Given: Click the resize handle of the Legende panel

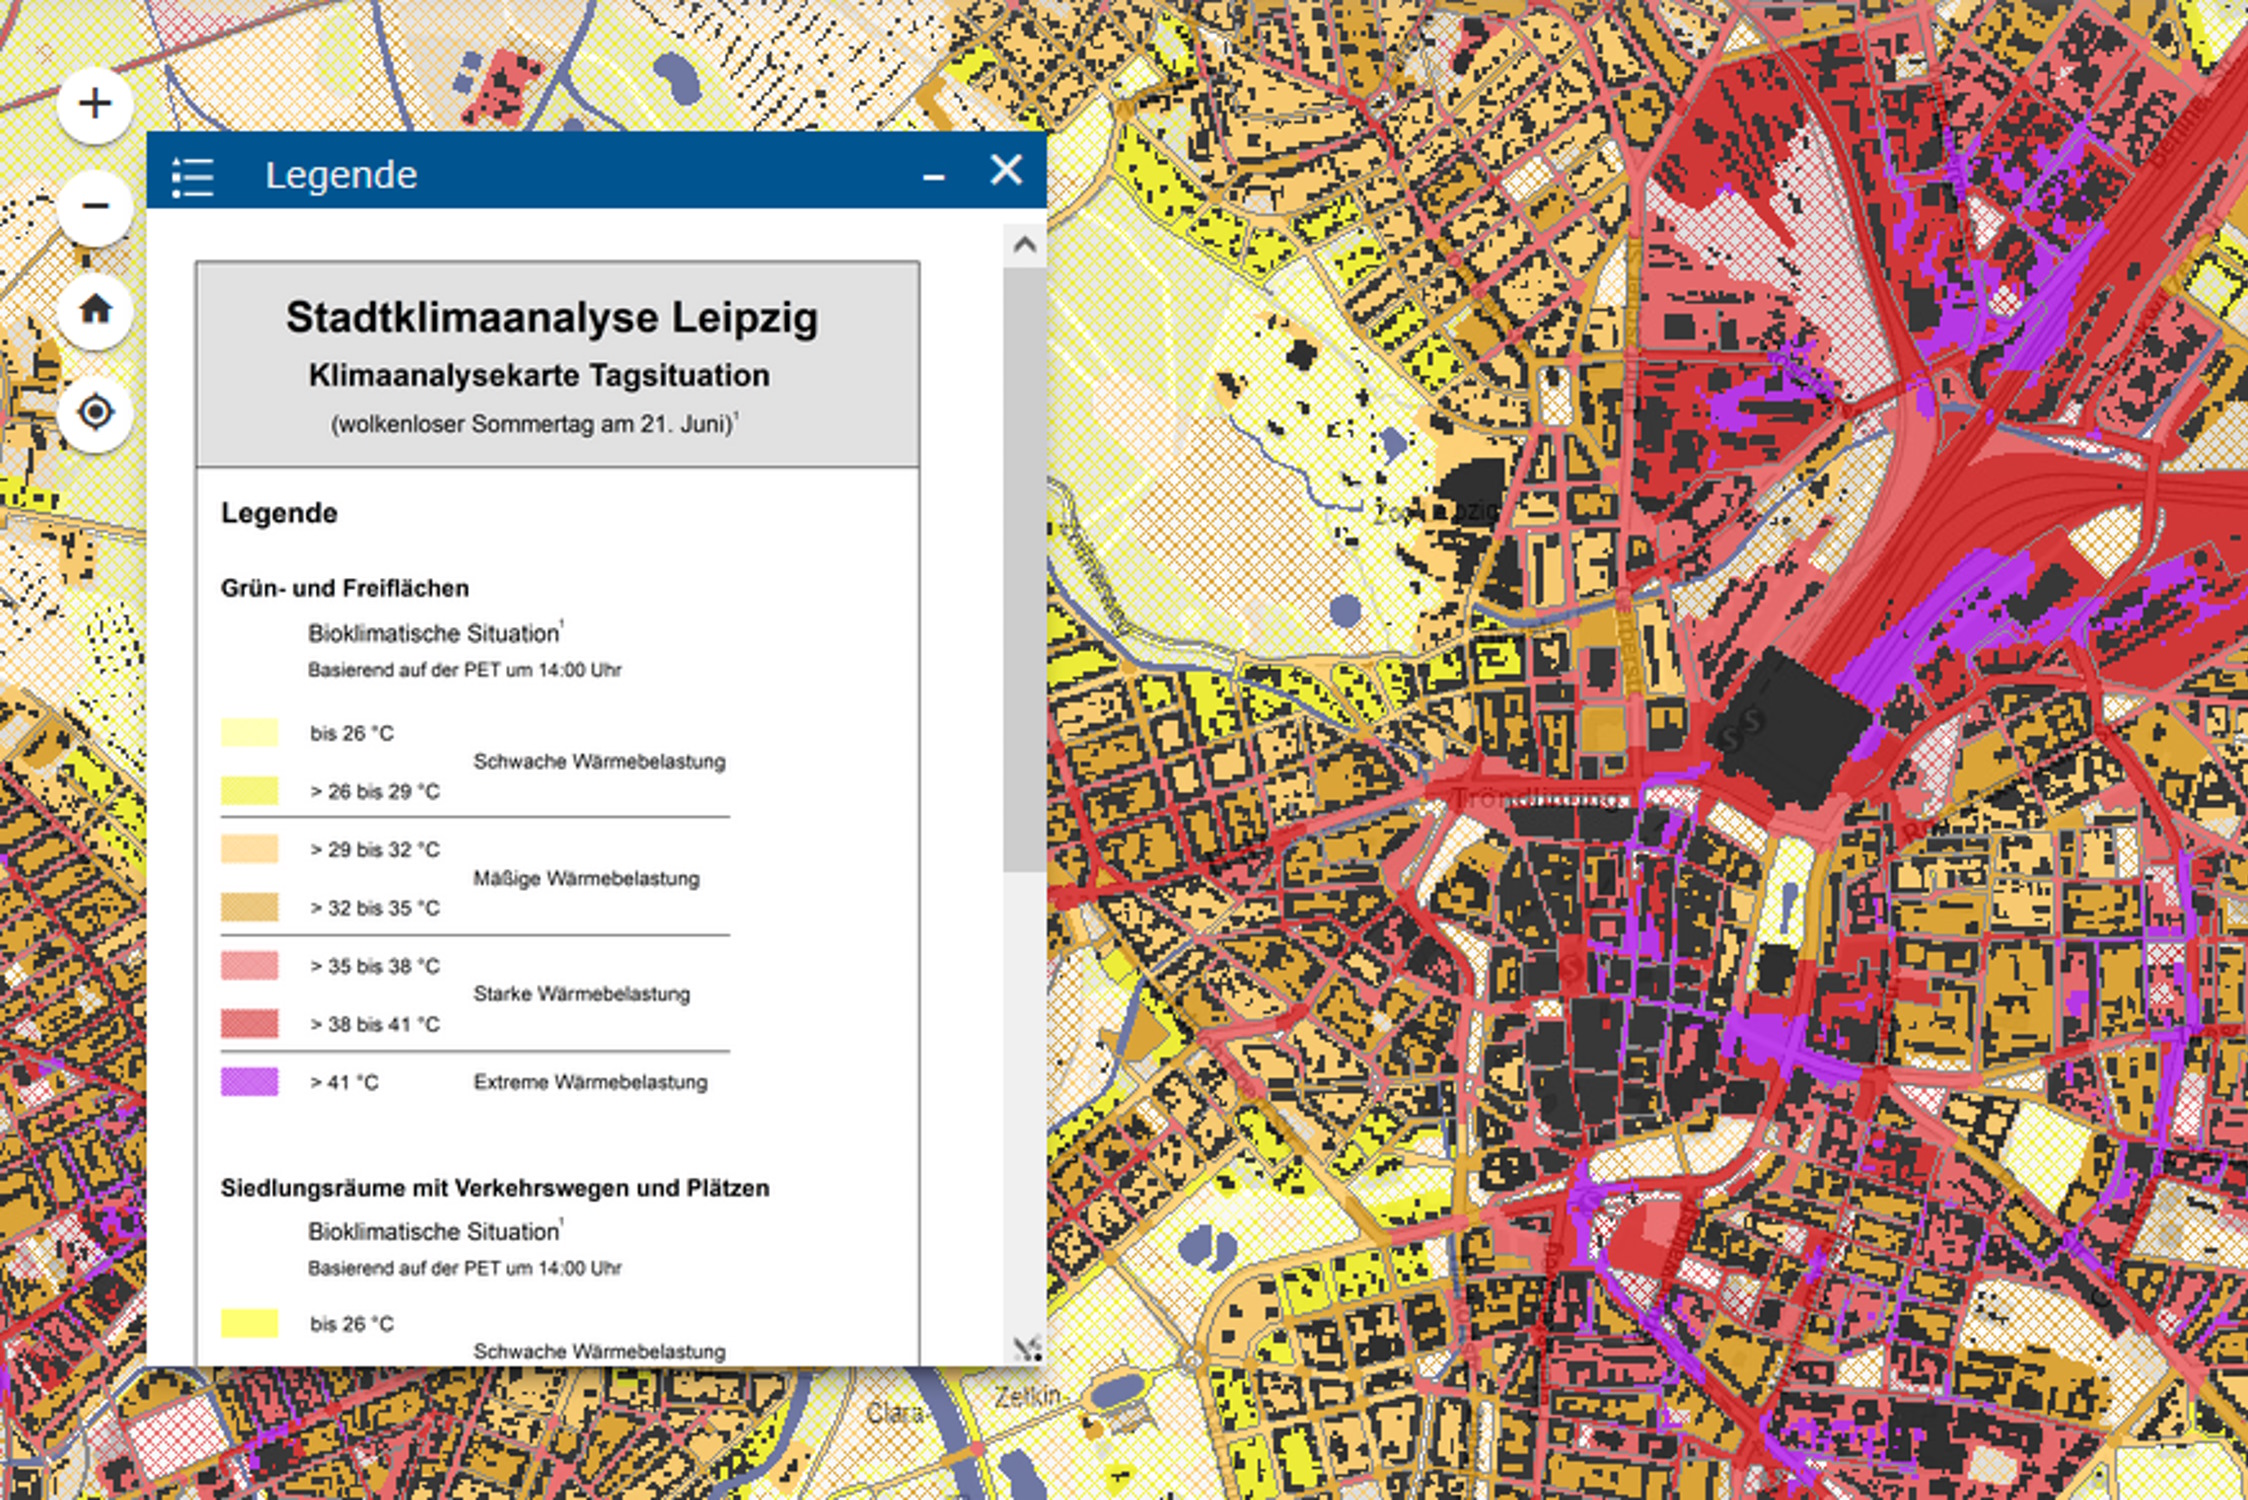Looking at the screenshot, I should (1027, 1348).
